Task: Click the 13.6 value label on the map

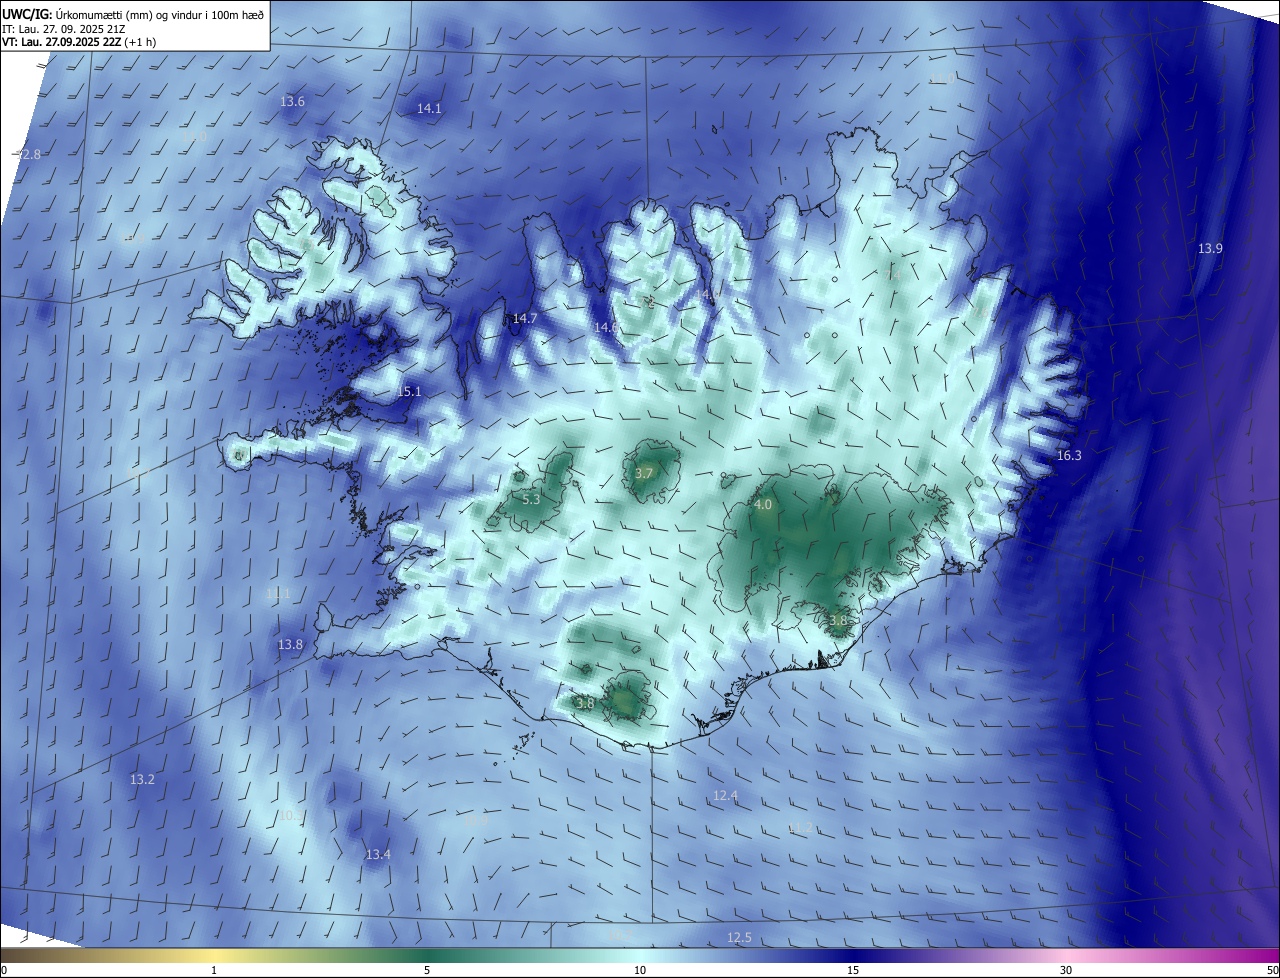Action: pos(292,101)
